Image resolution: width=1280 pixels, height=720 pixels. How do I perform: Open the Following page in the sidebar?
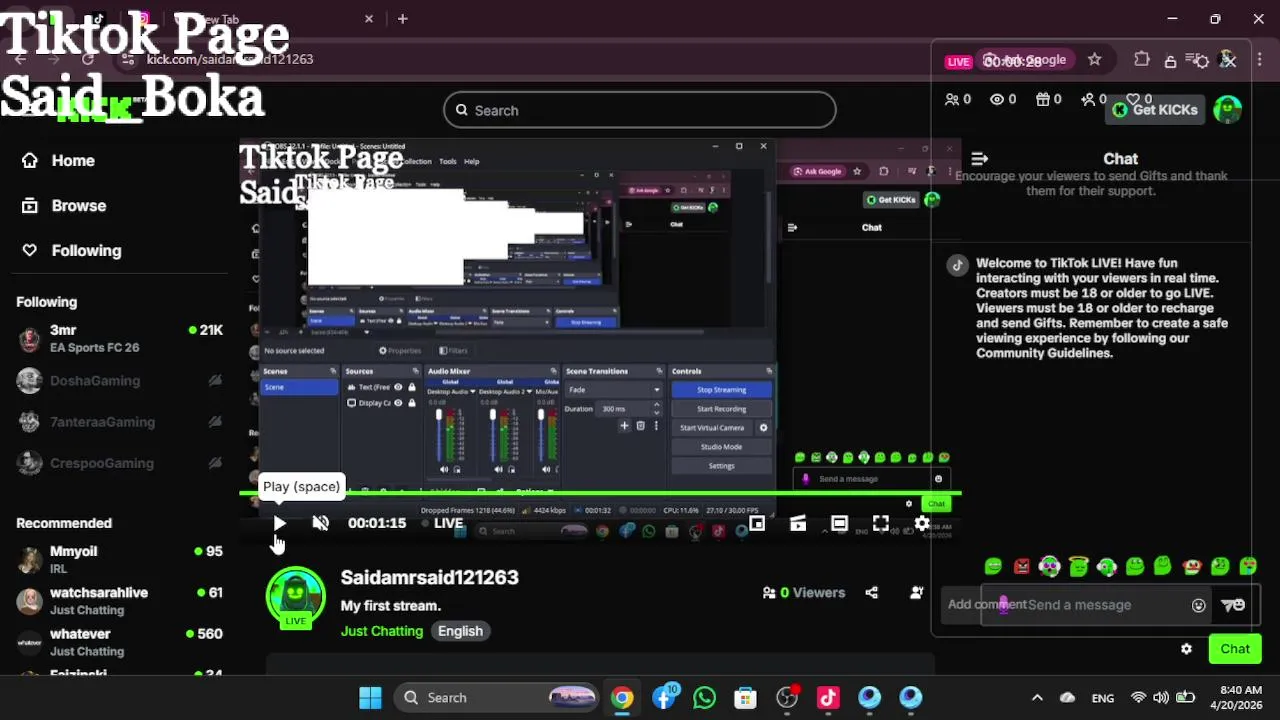[x=72, y=250]
